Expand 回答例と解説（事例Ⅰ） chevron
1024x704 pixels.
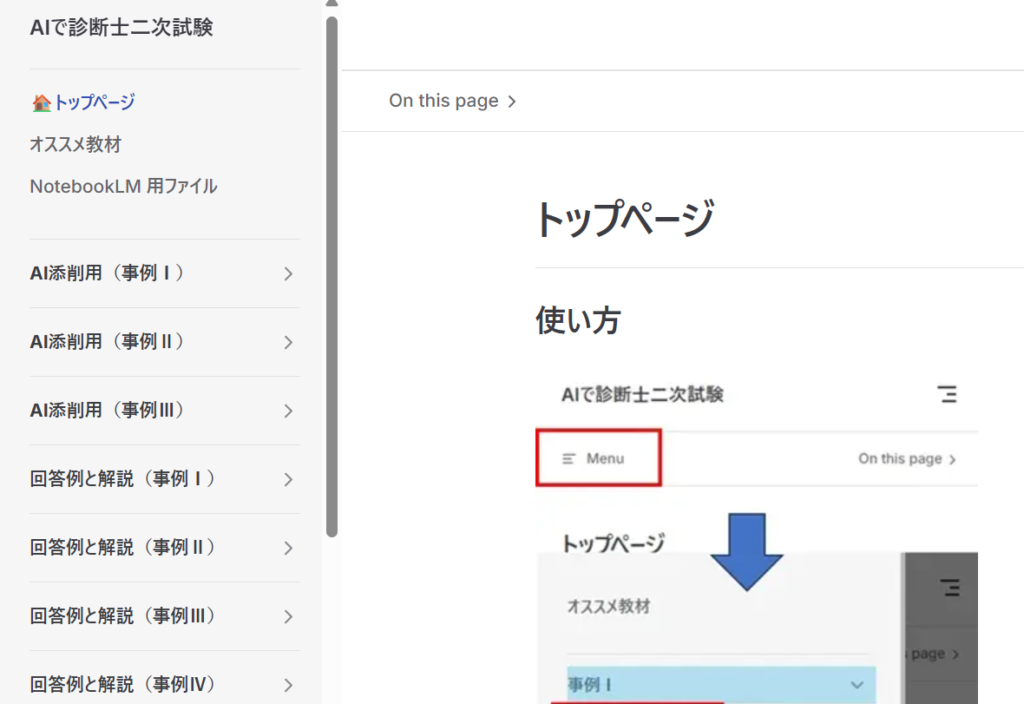[288, 480]
